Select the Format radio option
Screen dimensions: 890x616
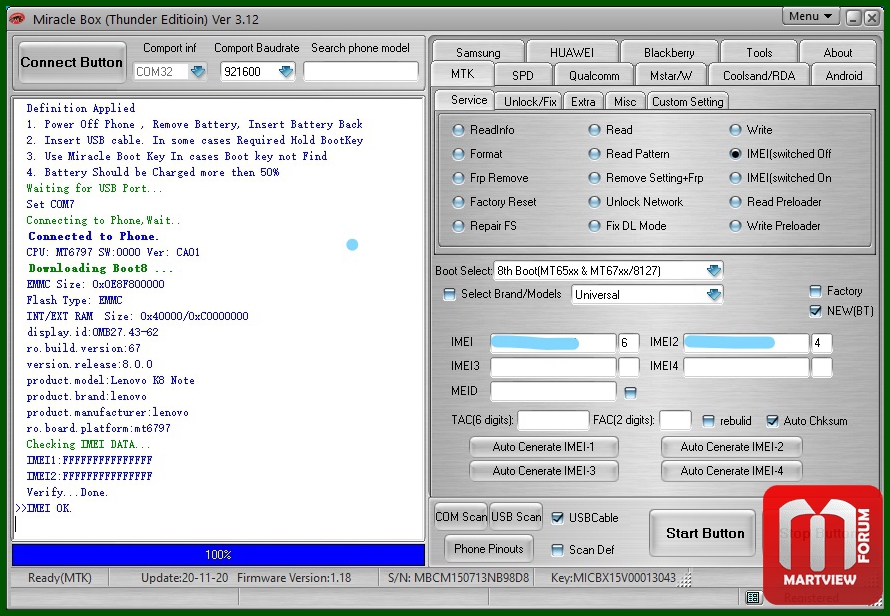click(x=458, y=154)
